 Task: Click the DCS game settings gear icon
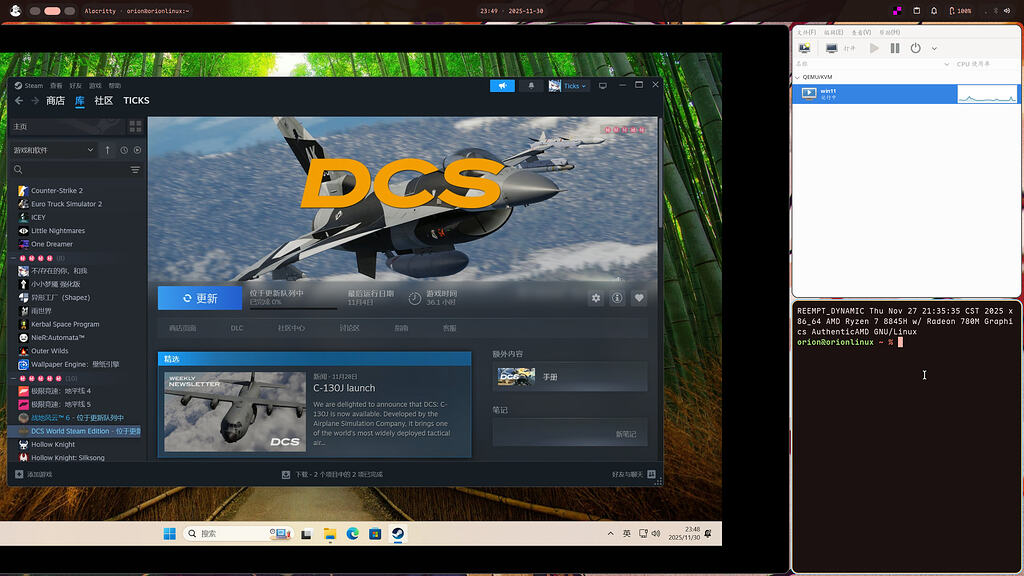596,298
